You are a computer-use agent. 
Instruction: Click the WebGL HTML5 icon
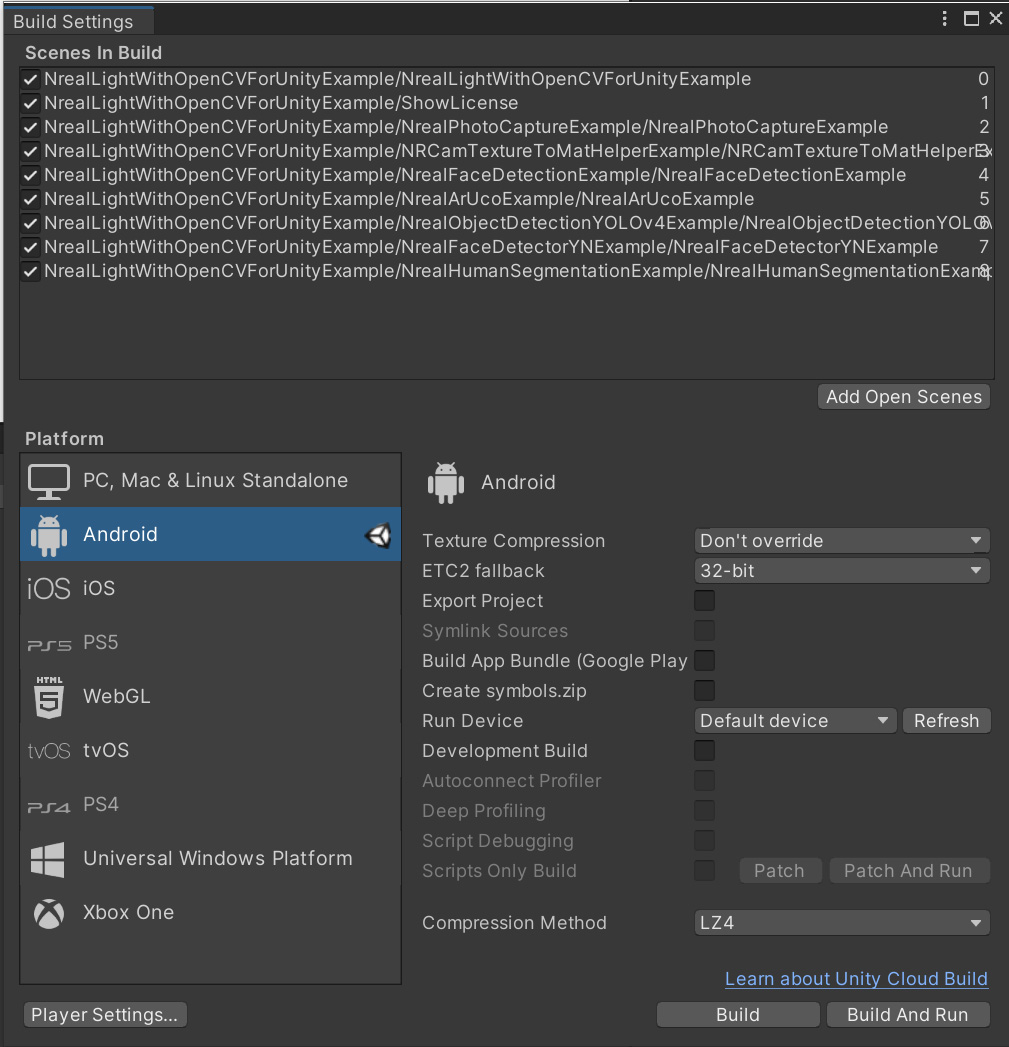[x=49, y=696]
